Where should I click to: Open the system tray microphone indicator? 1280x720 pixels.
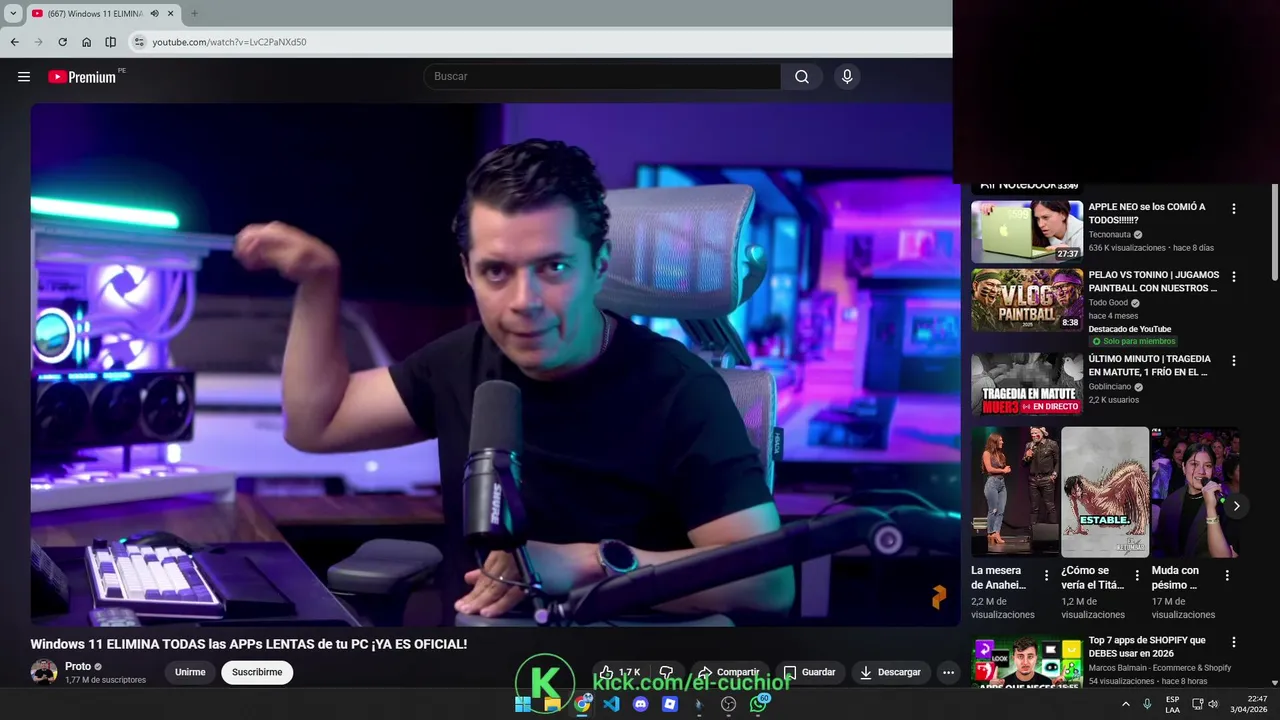[x=1147, y=704]
